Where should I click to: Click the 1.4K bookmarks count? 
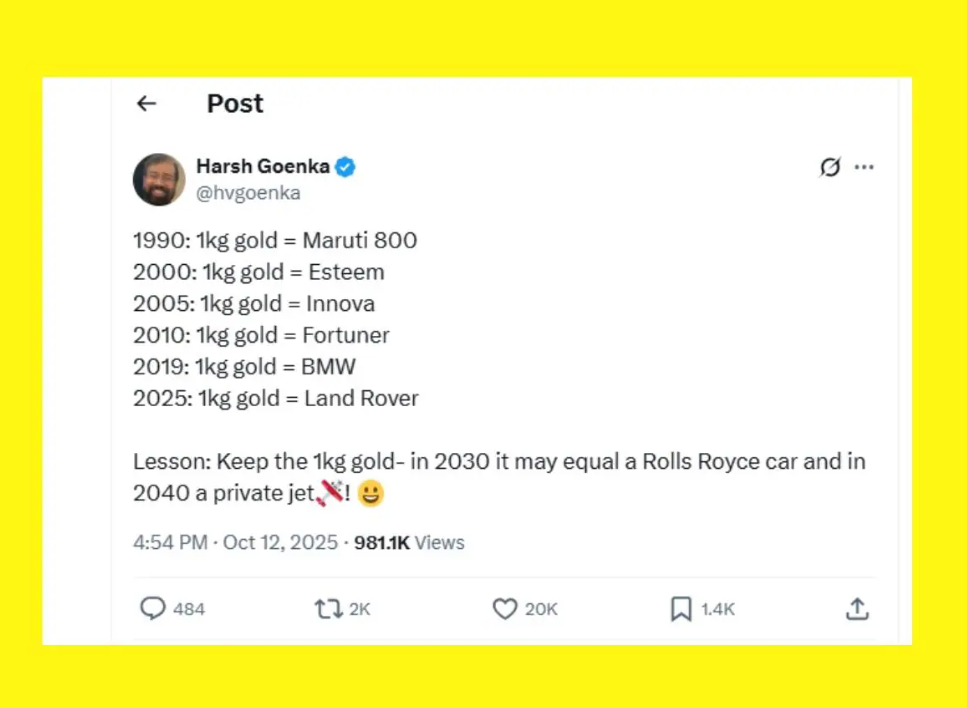[x=718, y=609]
